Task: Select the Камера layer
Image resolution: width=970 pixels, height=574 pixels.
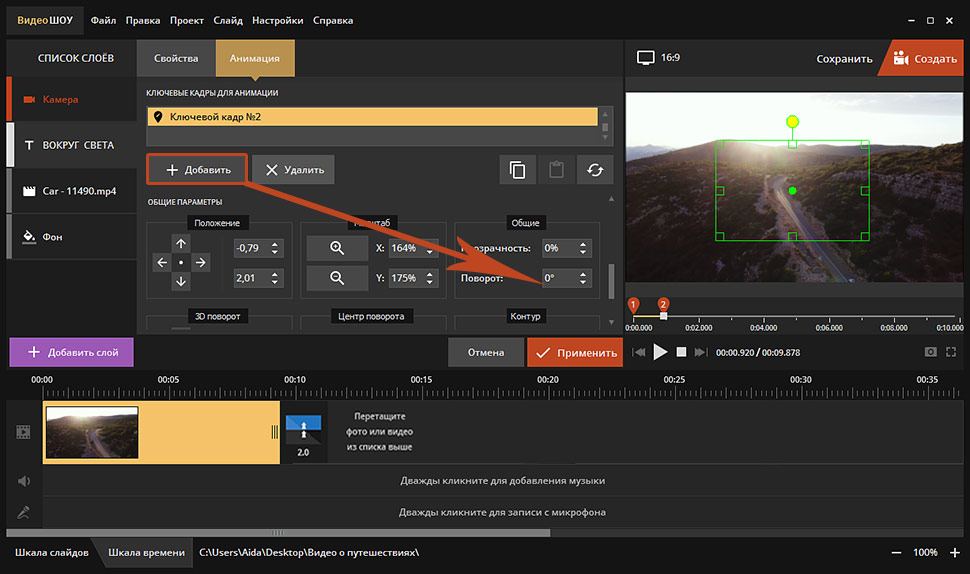Action: [x=71, y=99]
